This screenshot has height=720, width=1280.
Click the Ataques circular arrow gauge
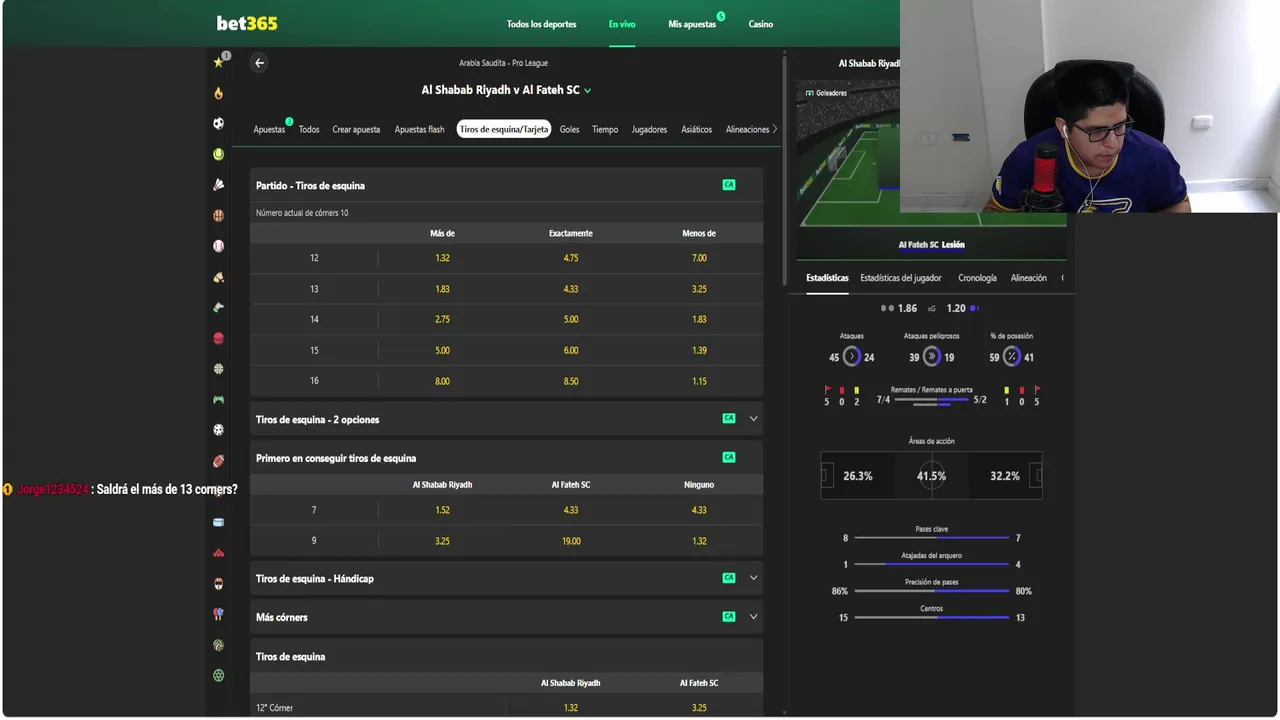coord(852,357)
